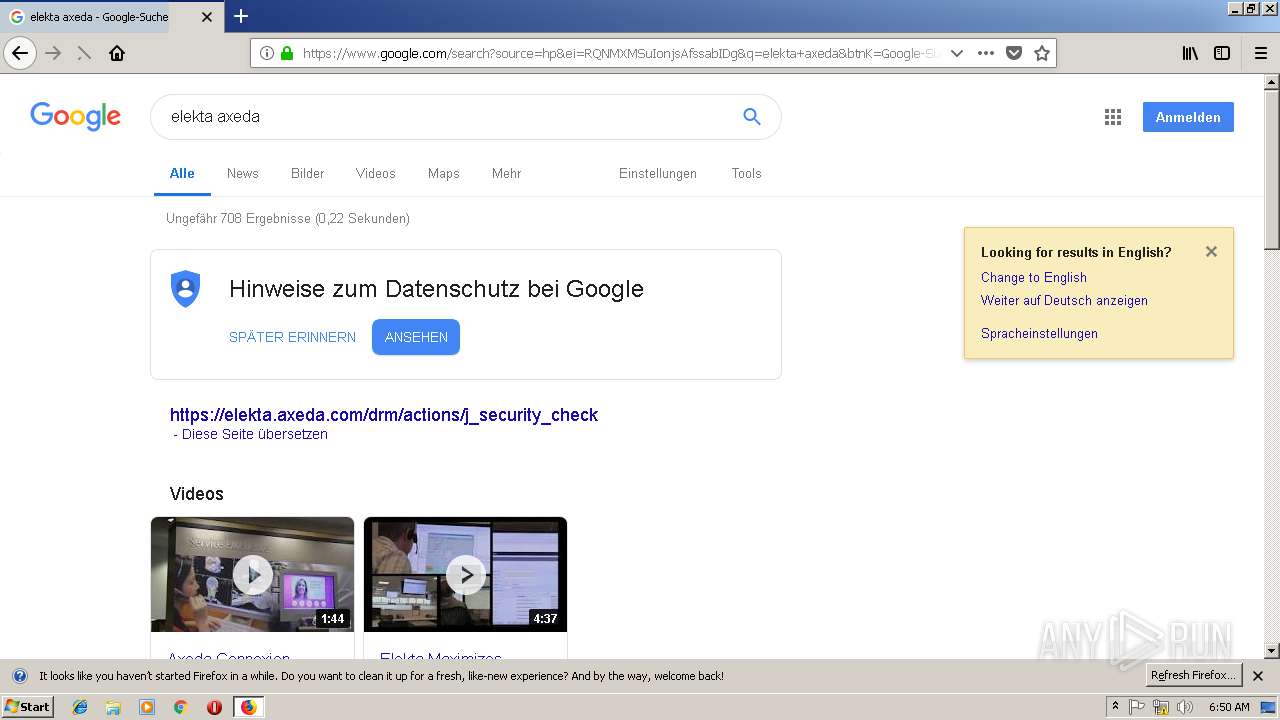
Task: Click SPÄTER ERINNERN link
Action: [292, 337]
